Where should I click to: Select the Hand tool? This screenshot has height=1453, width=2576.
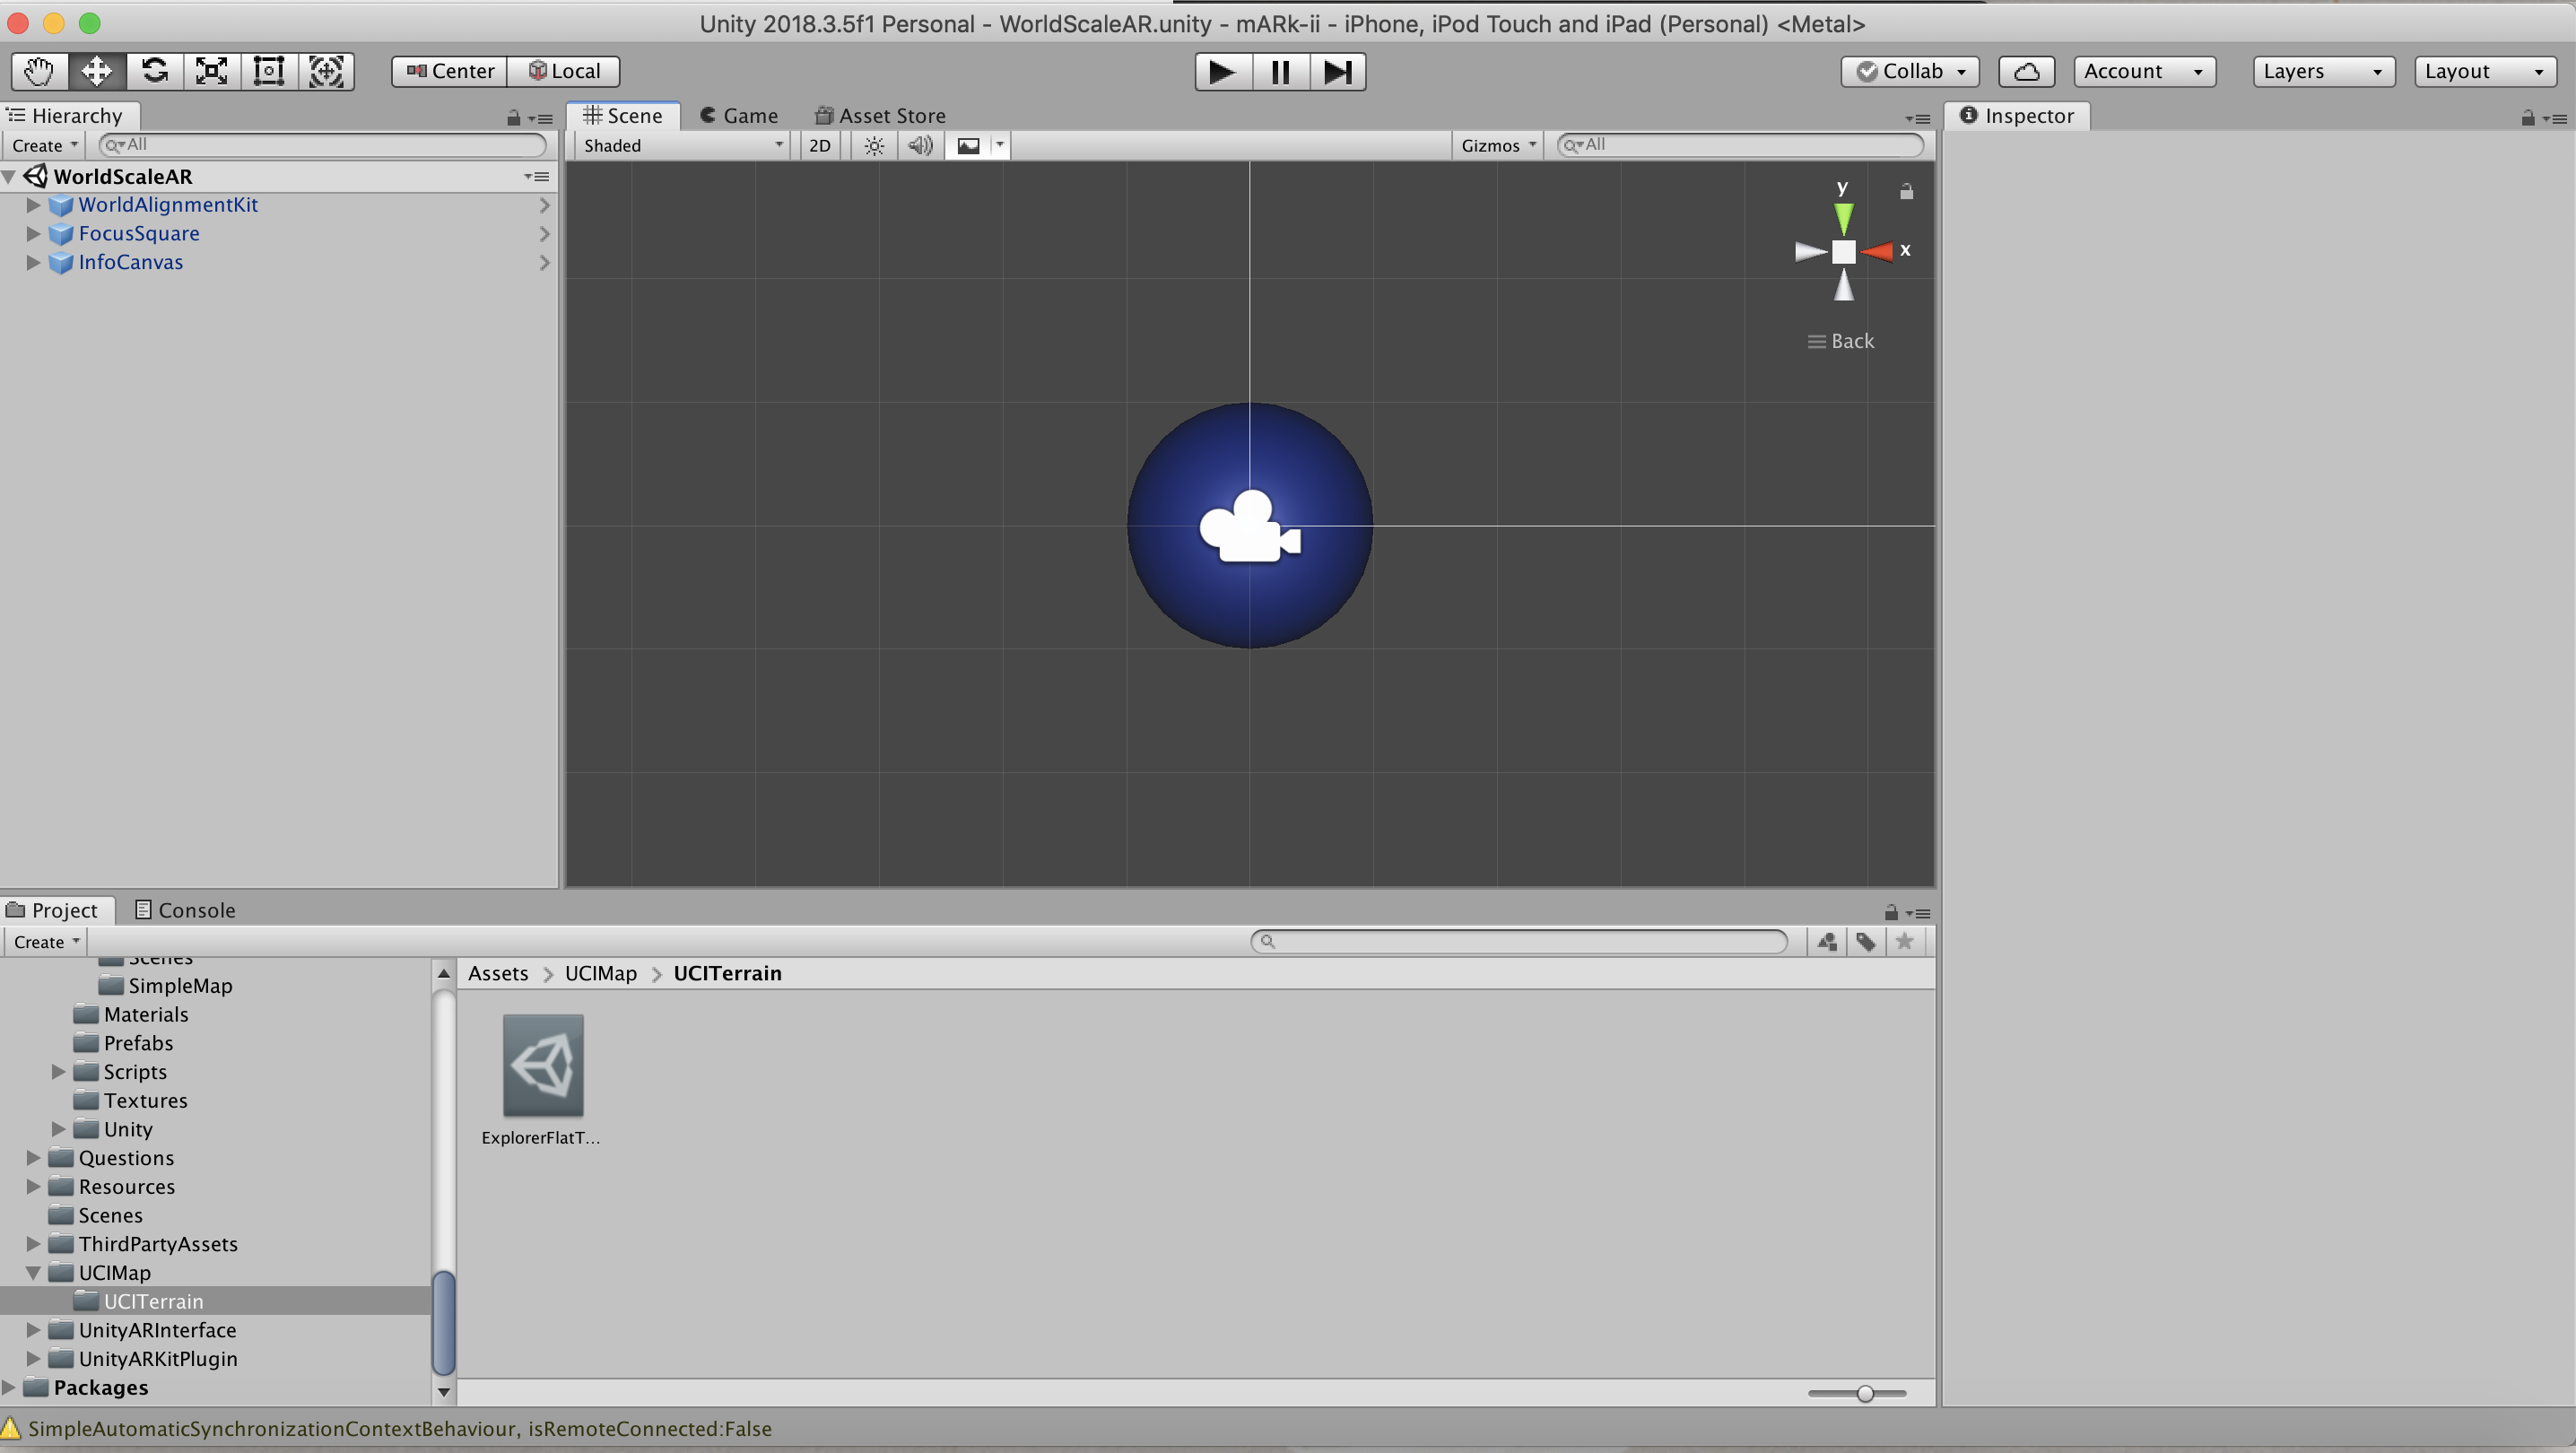tap(39, 71)
